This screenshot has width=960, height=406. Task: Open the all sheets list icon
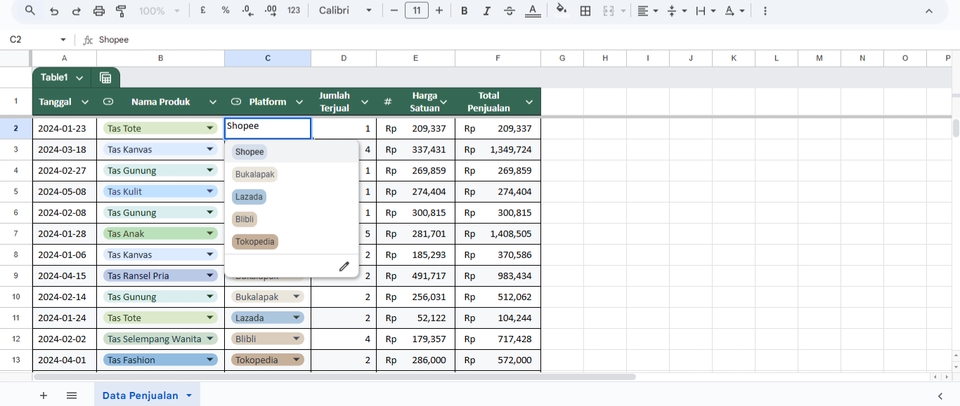pos(72,396)
